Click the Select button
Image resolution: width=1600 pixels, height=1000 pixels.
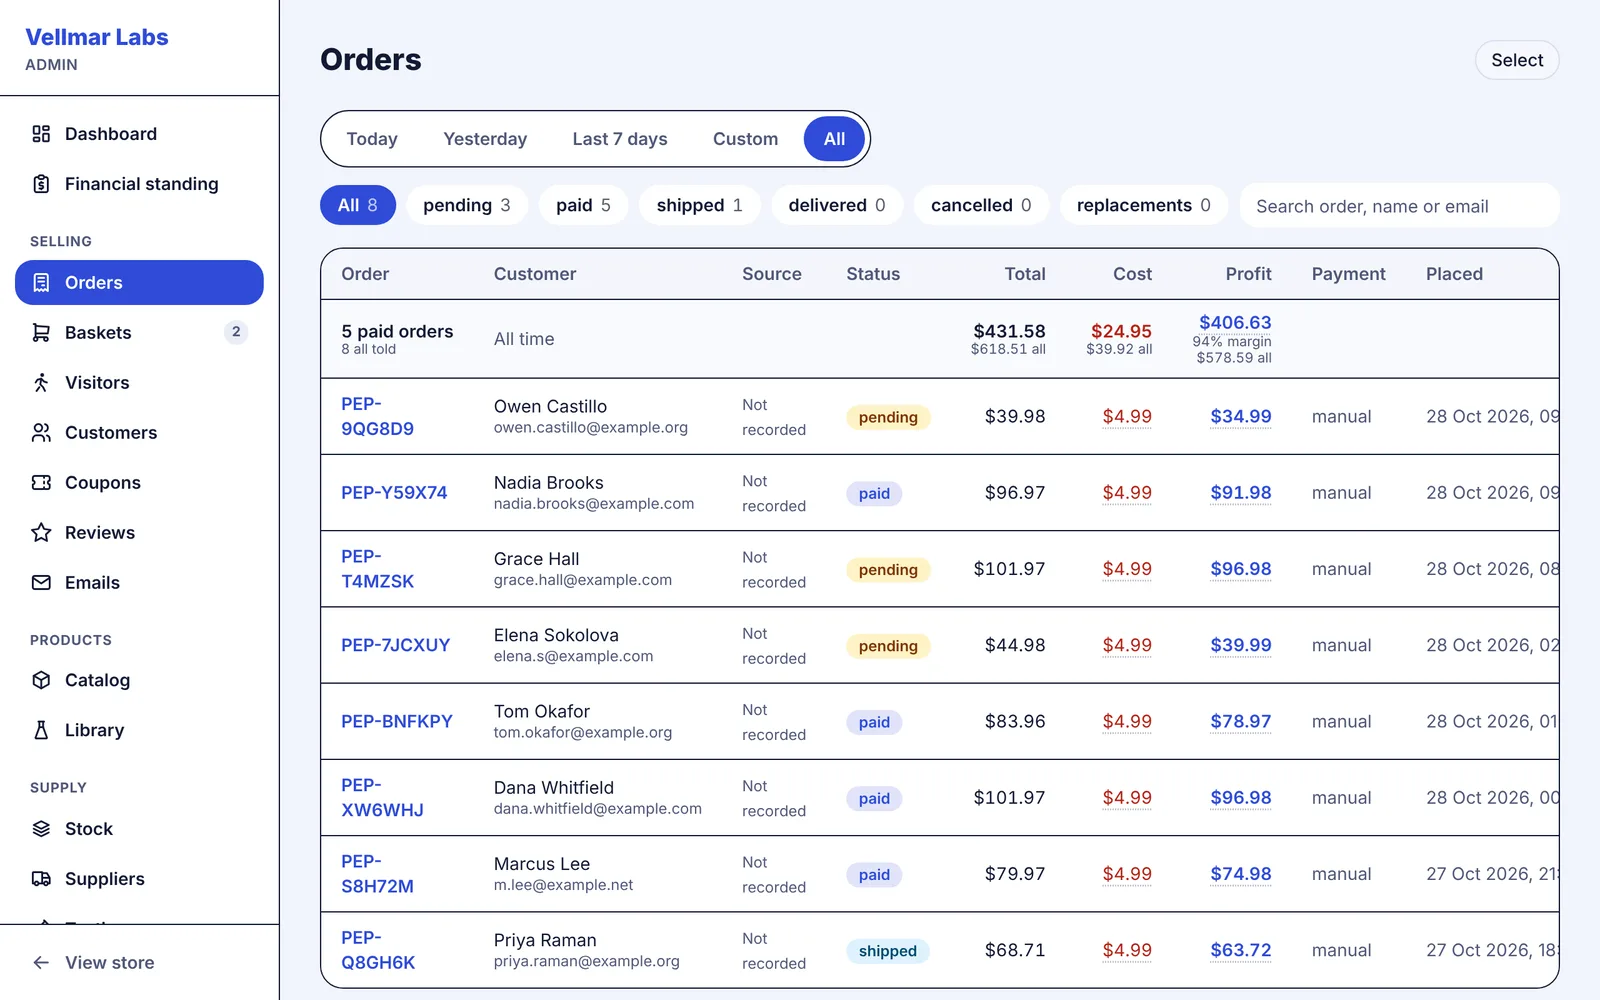pos(1517,60)
